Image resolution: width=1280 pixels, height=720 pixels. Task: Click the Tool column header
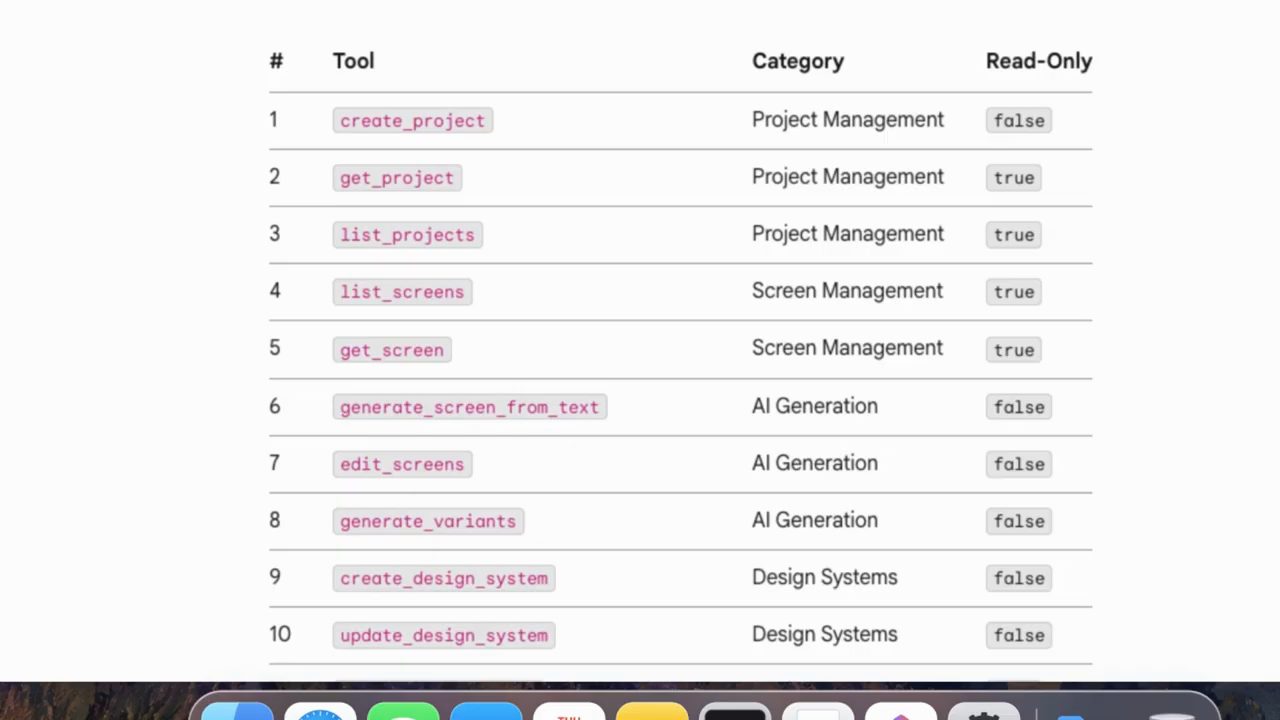coord(353,61)
